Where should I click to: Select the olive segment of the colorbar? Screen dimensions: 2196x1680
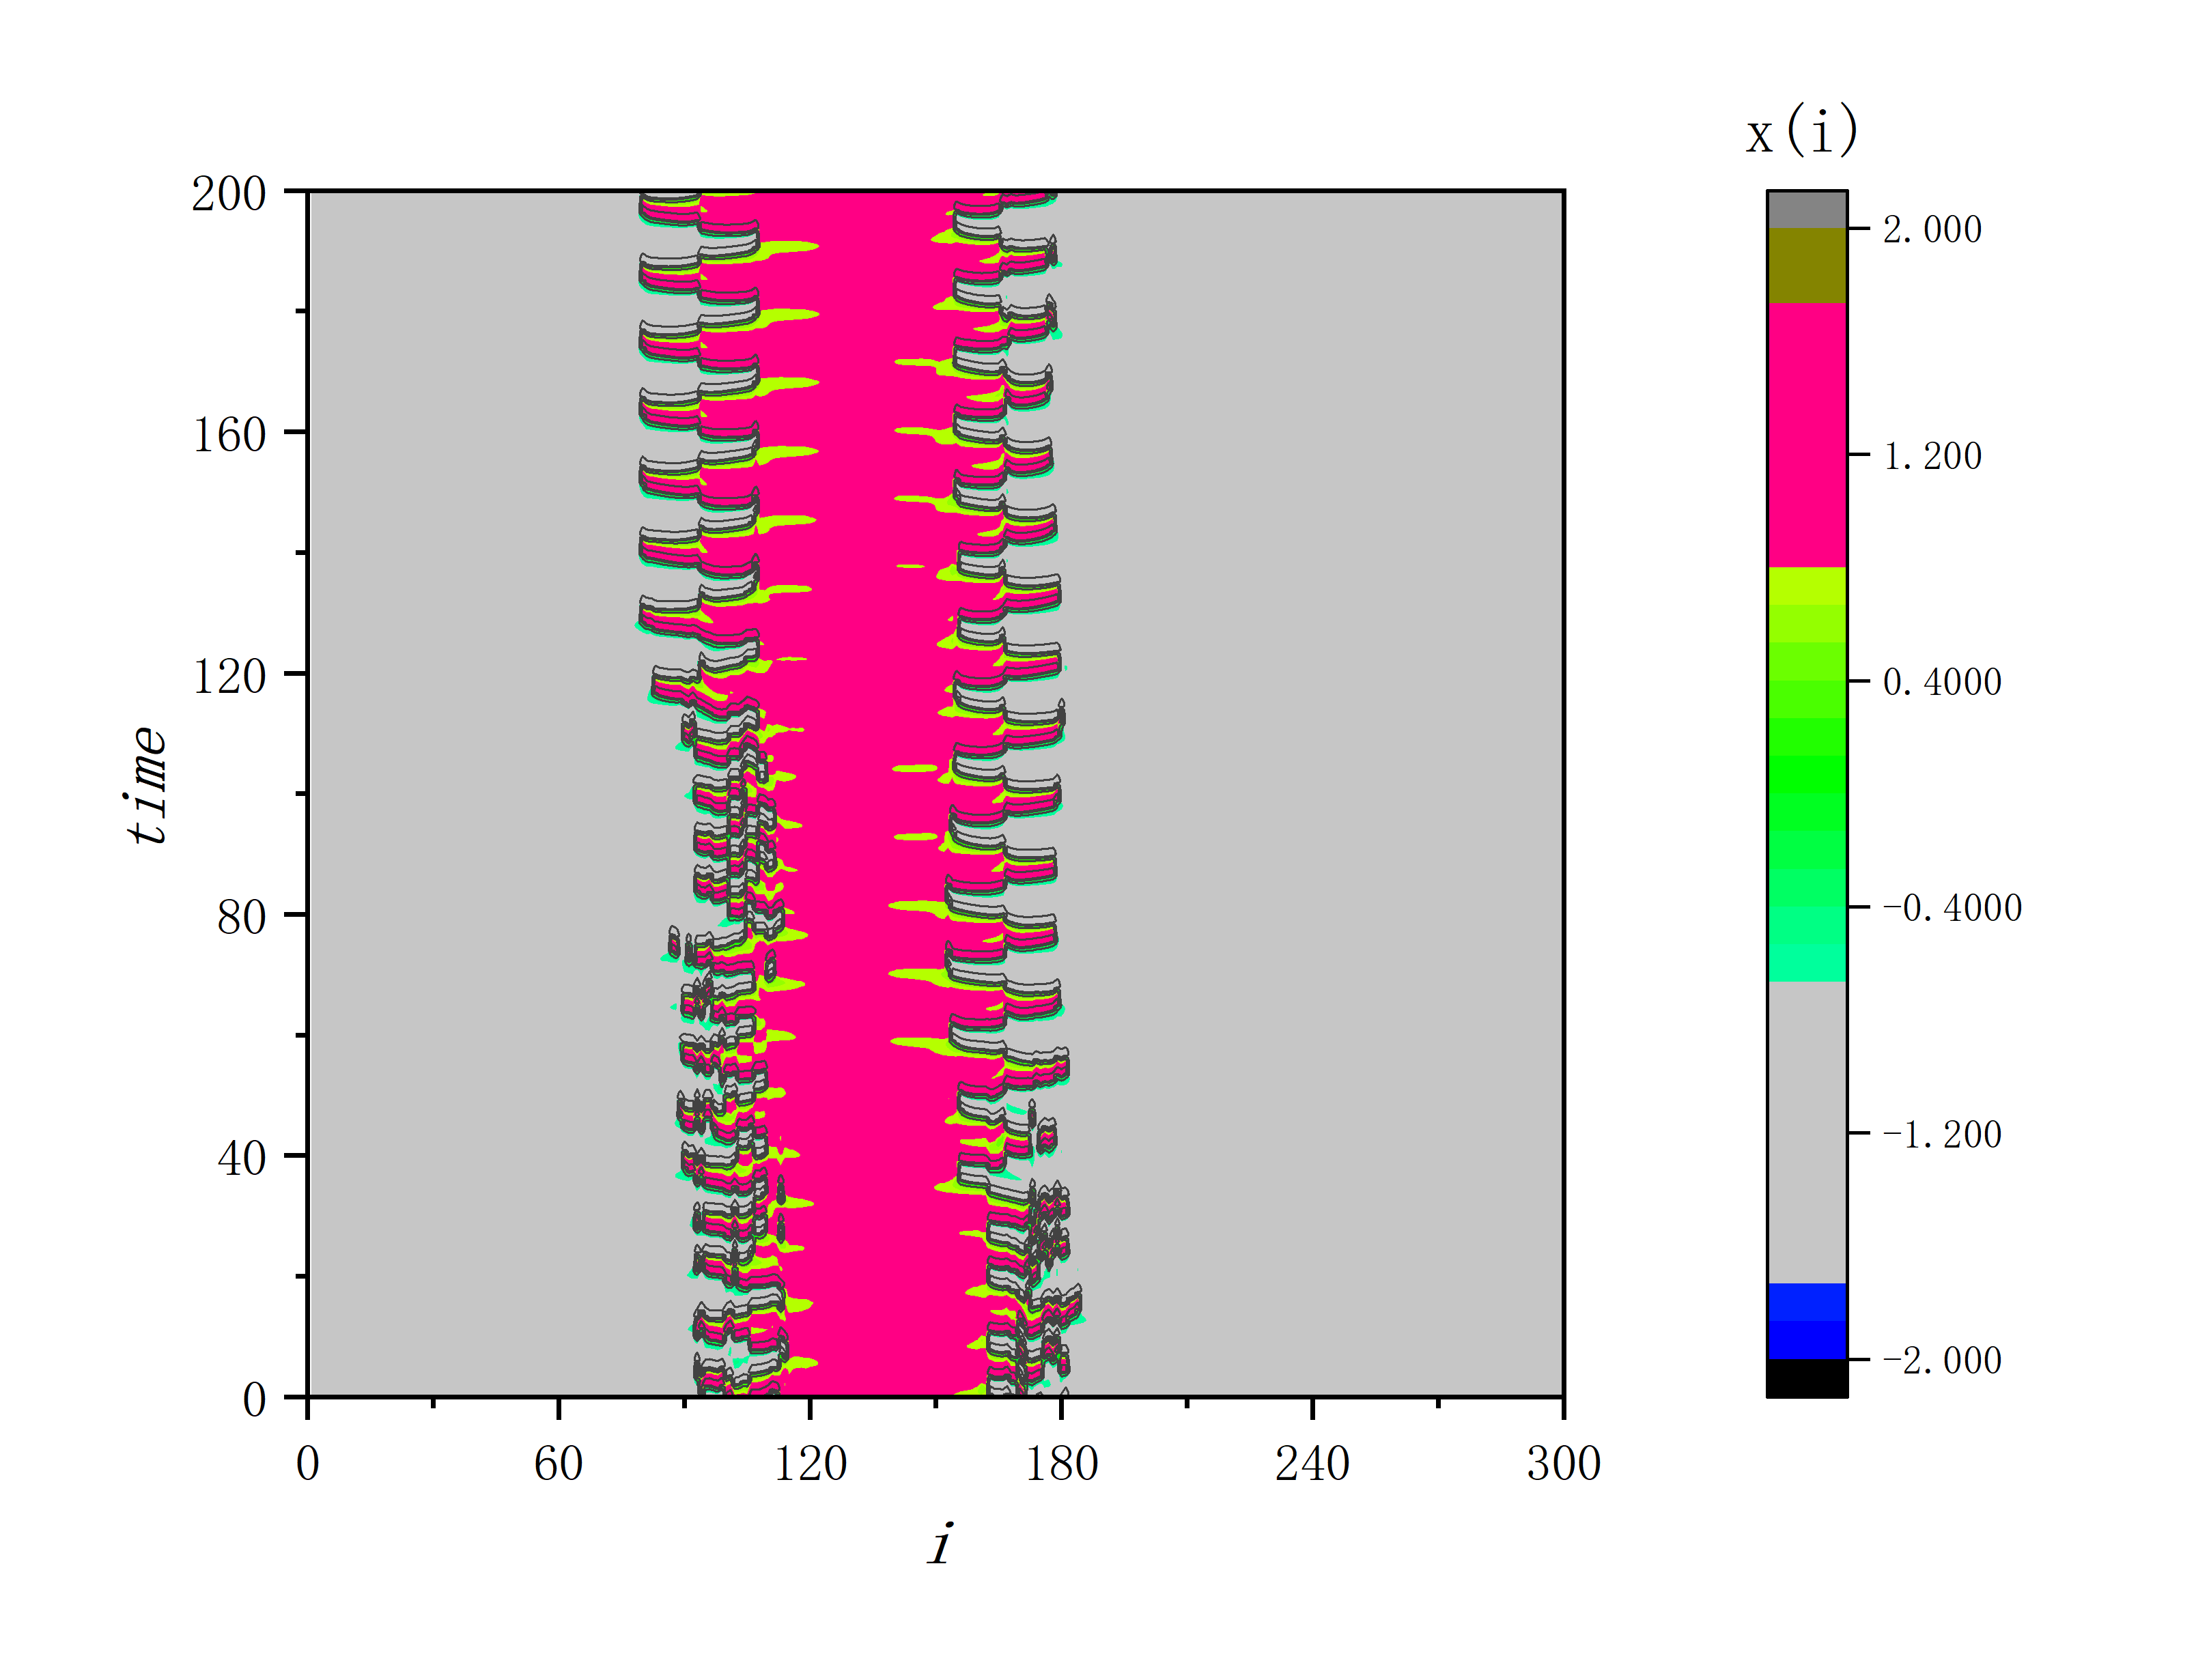pos(1807,266)
